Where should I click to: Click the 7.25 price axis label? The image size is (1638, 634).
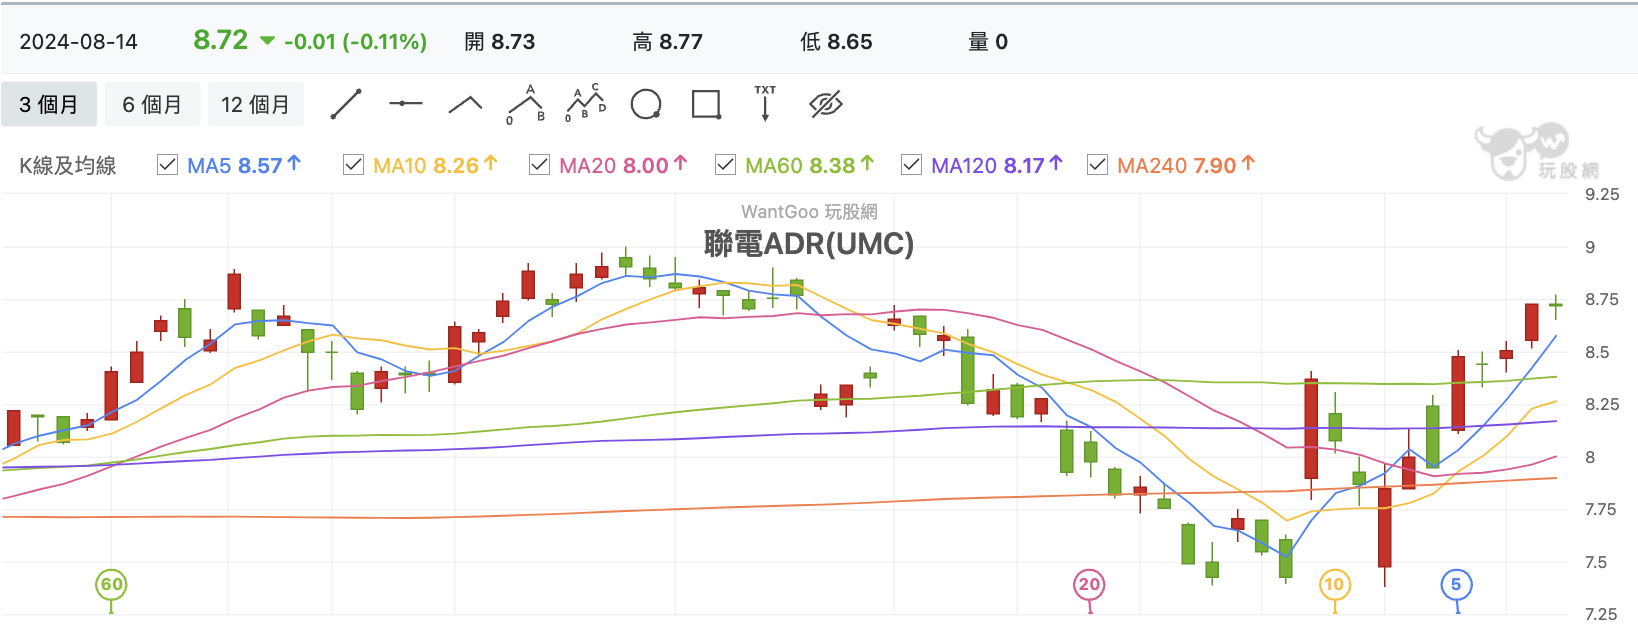[x=1602, y=614]
